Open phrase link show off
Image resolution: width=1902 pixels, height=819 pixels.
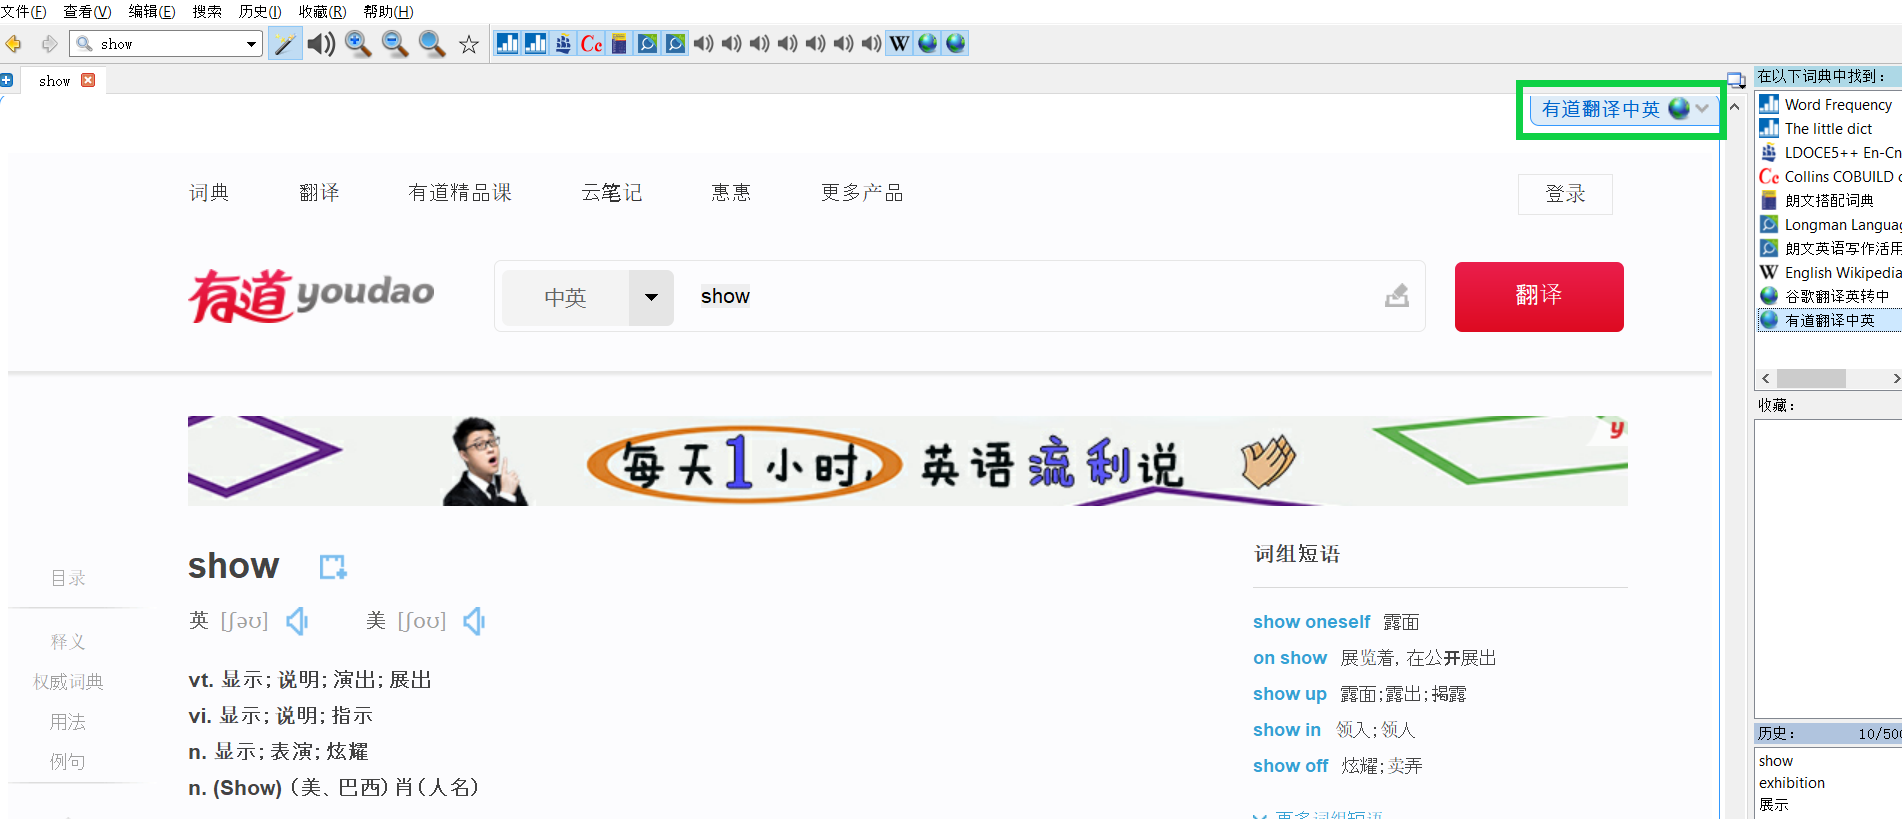[x=1290, y=766]
